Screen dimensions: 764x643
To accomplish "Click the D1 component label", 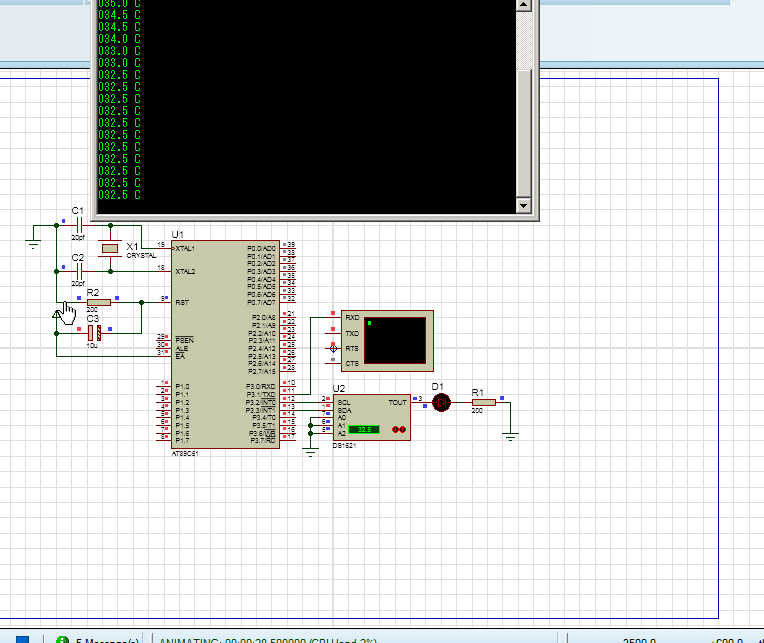I will (x=438, y=387).
